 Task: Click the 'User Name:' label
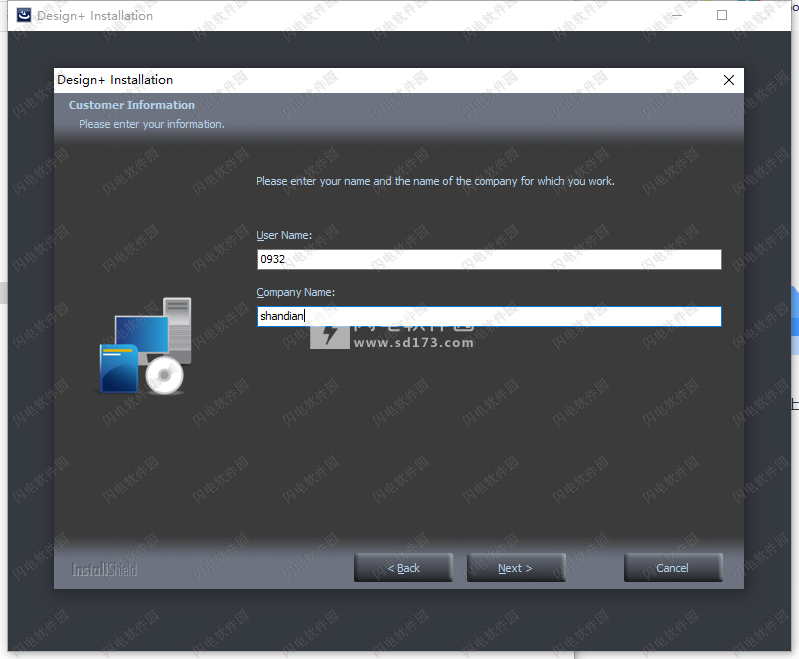pyautogui.click(x=284, y=235)
